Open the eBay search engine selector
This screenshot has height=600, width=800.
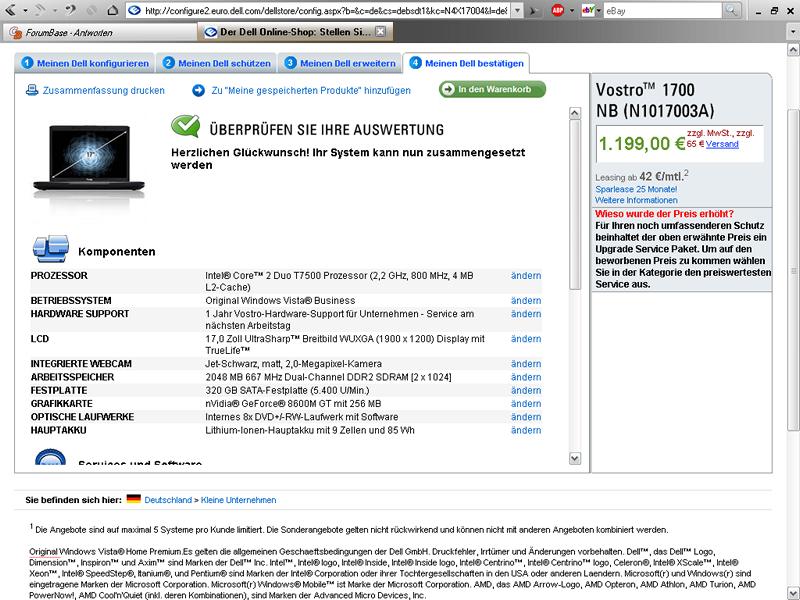(x=590, y=10)
